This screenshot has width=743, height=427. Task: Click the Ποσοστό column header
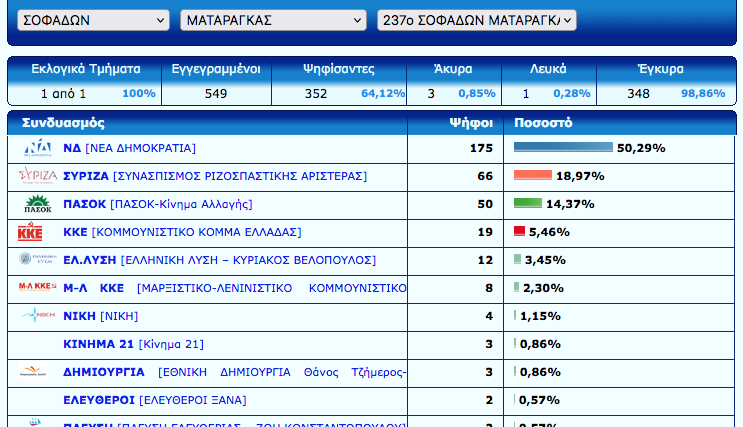pos(542,123)
